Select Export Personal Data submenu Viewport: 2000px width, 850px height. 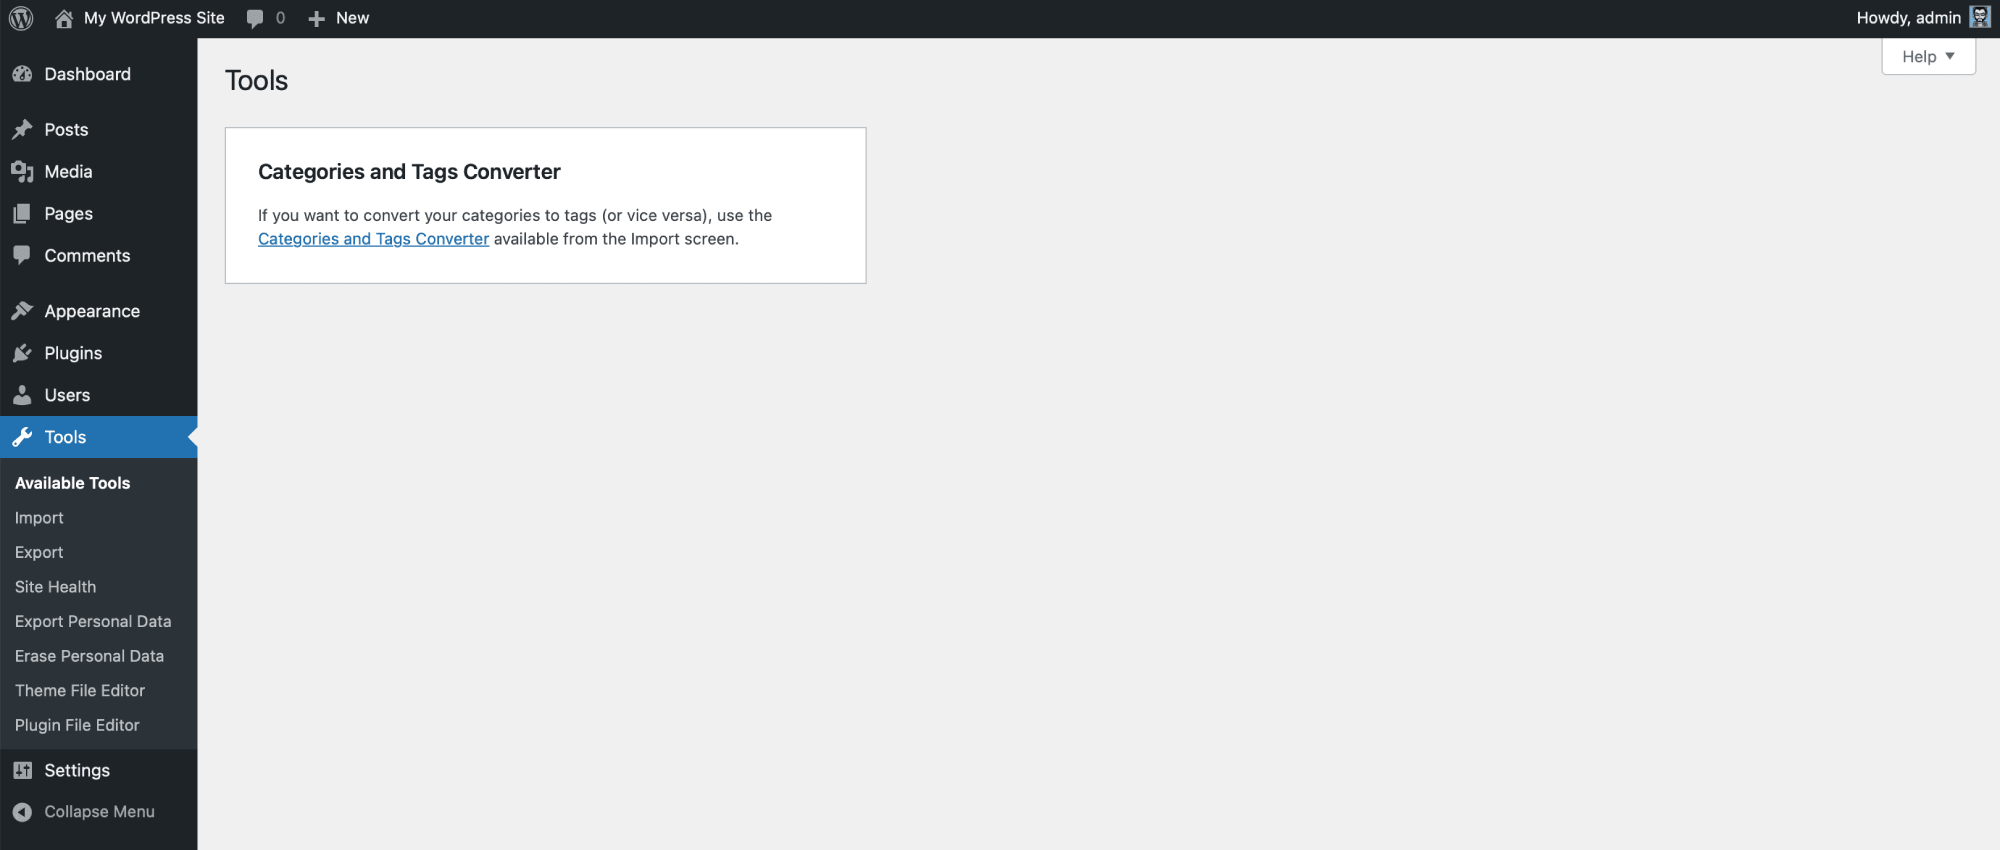click(x=93, y=622)
